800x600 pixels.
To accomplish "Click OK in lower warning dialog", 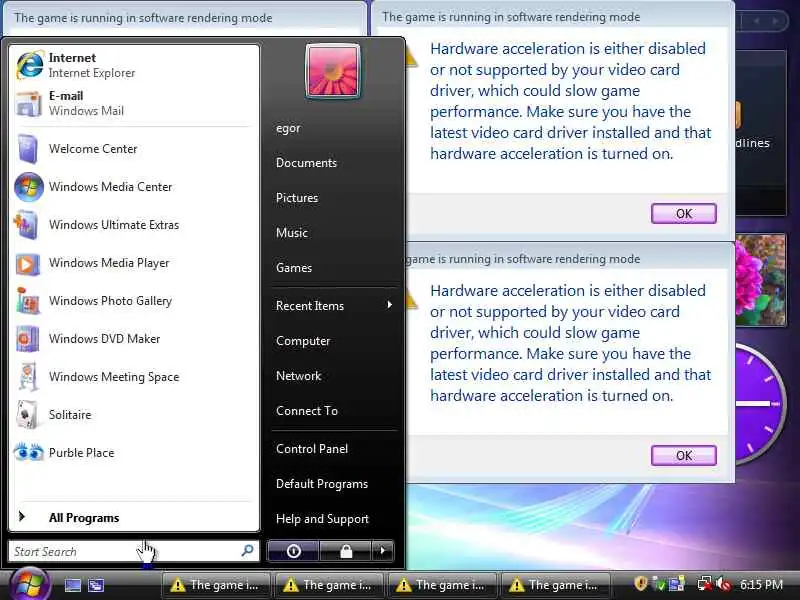I will click(x=684, y=455).
